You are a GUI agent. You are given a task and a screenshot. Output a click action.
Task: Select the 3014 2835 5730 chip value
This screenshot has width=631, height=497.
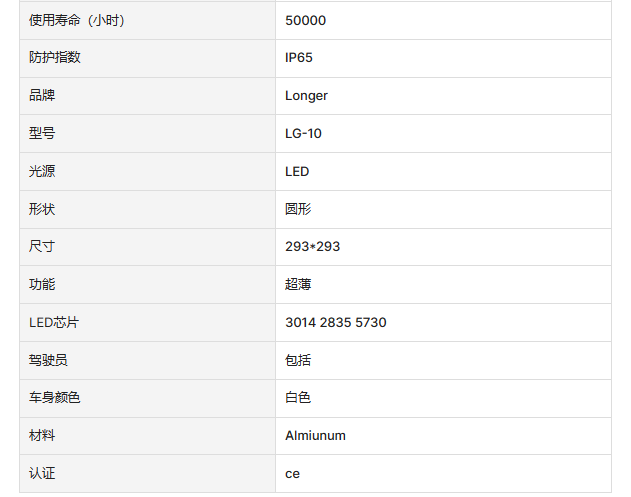click(x=335, y=322)
